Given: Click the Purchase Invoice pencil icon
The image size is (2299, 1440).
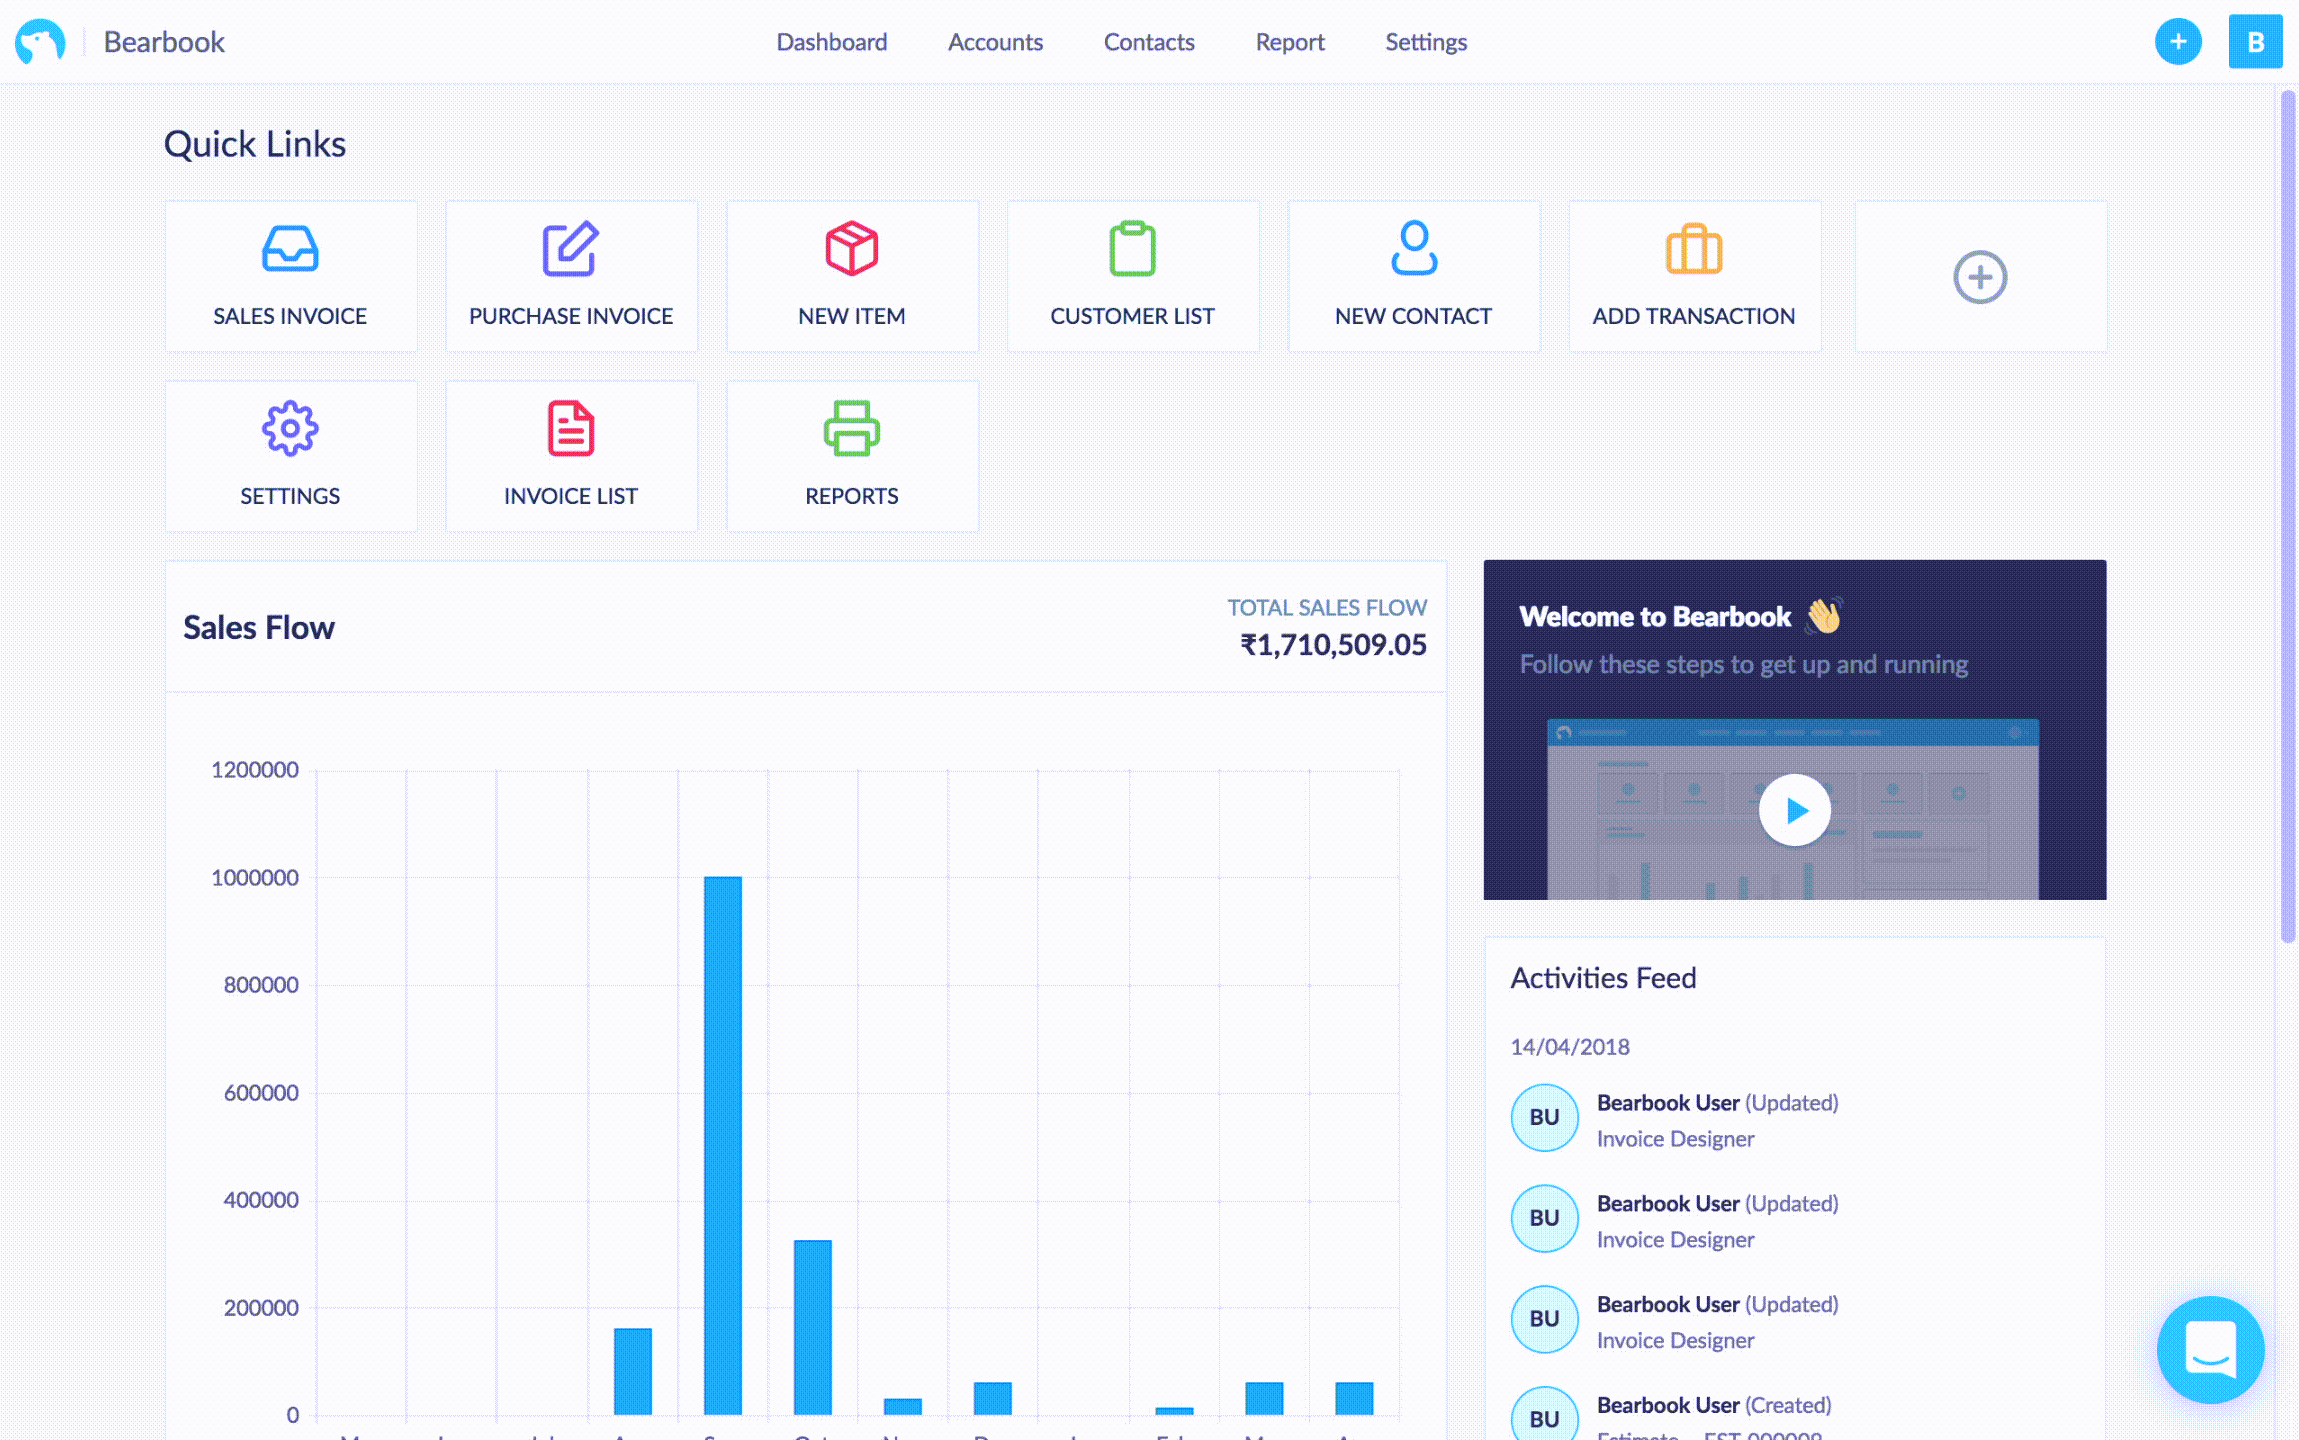Looking at the screenshot, I should tap(570, 248).
